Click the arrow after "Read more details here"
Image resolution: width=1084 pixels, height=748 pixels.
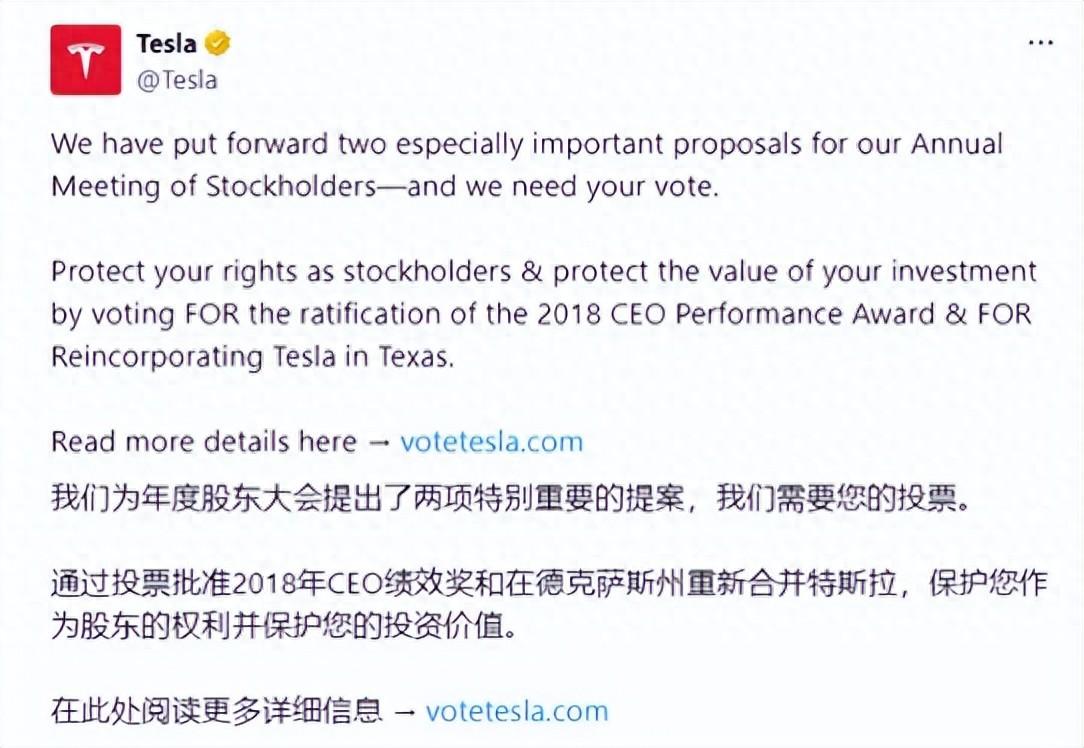[x=379, y=441]
